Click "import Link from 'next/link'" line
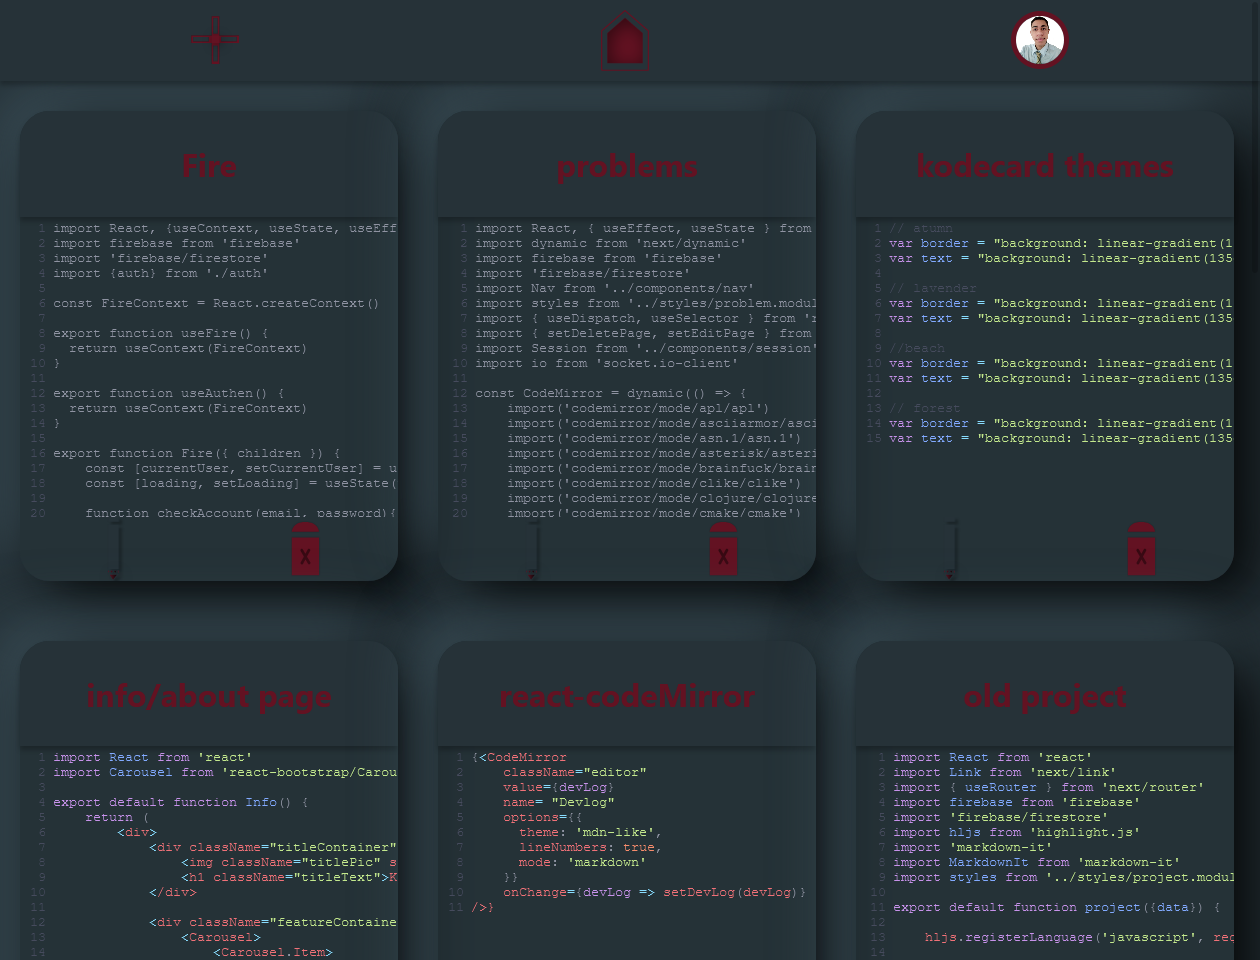The image size is (1260, 960). coord(1005,772)
